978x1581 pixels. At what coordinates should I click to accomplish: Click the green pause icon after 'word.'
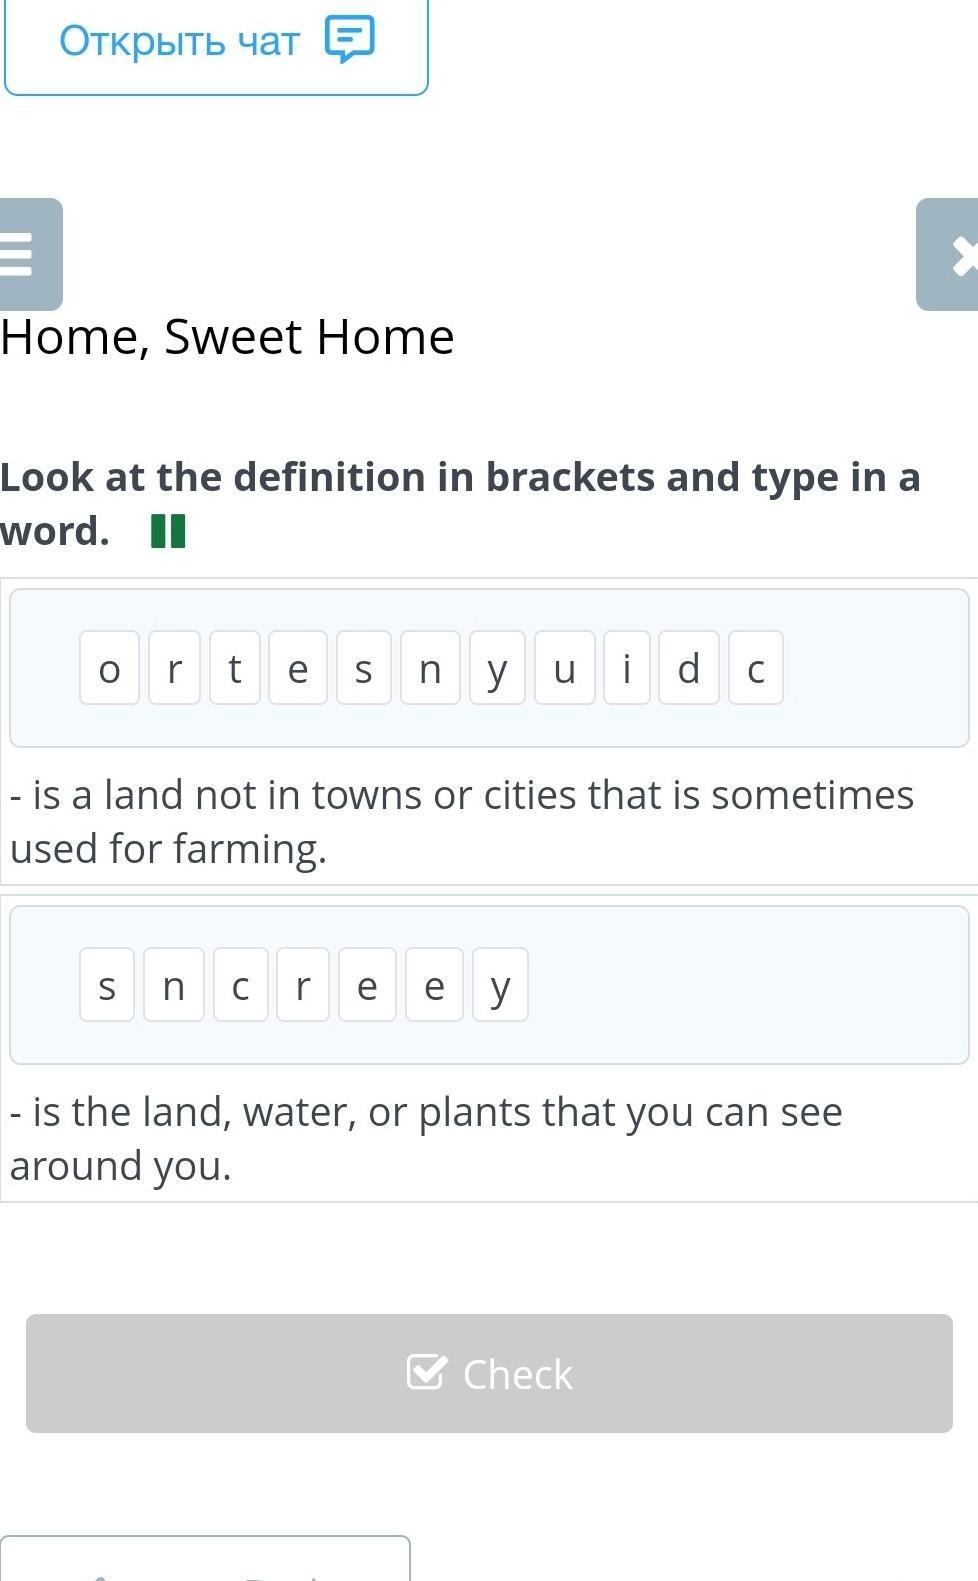pyautogui.click(x=168, y=531)
